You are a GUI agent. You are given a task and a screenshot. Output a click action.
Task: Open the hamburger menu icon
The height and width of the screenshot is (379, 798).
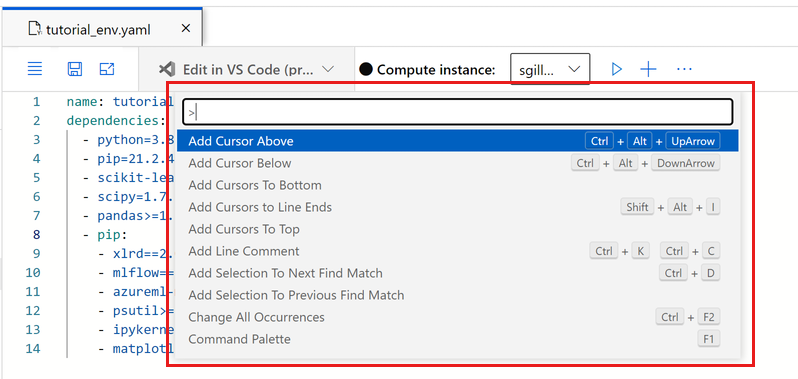pos(35,69)
